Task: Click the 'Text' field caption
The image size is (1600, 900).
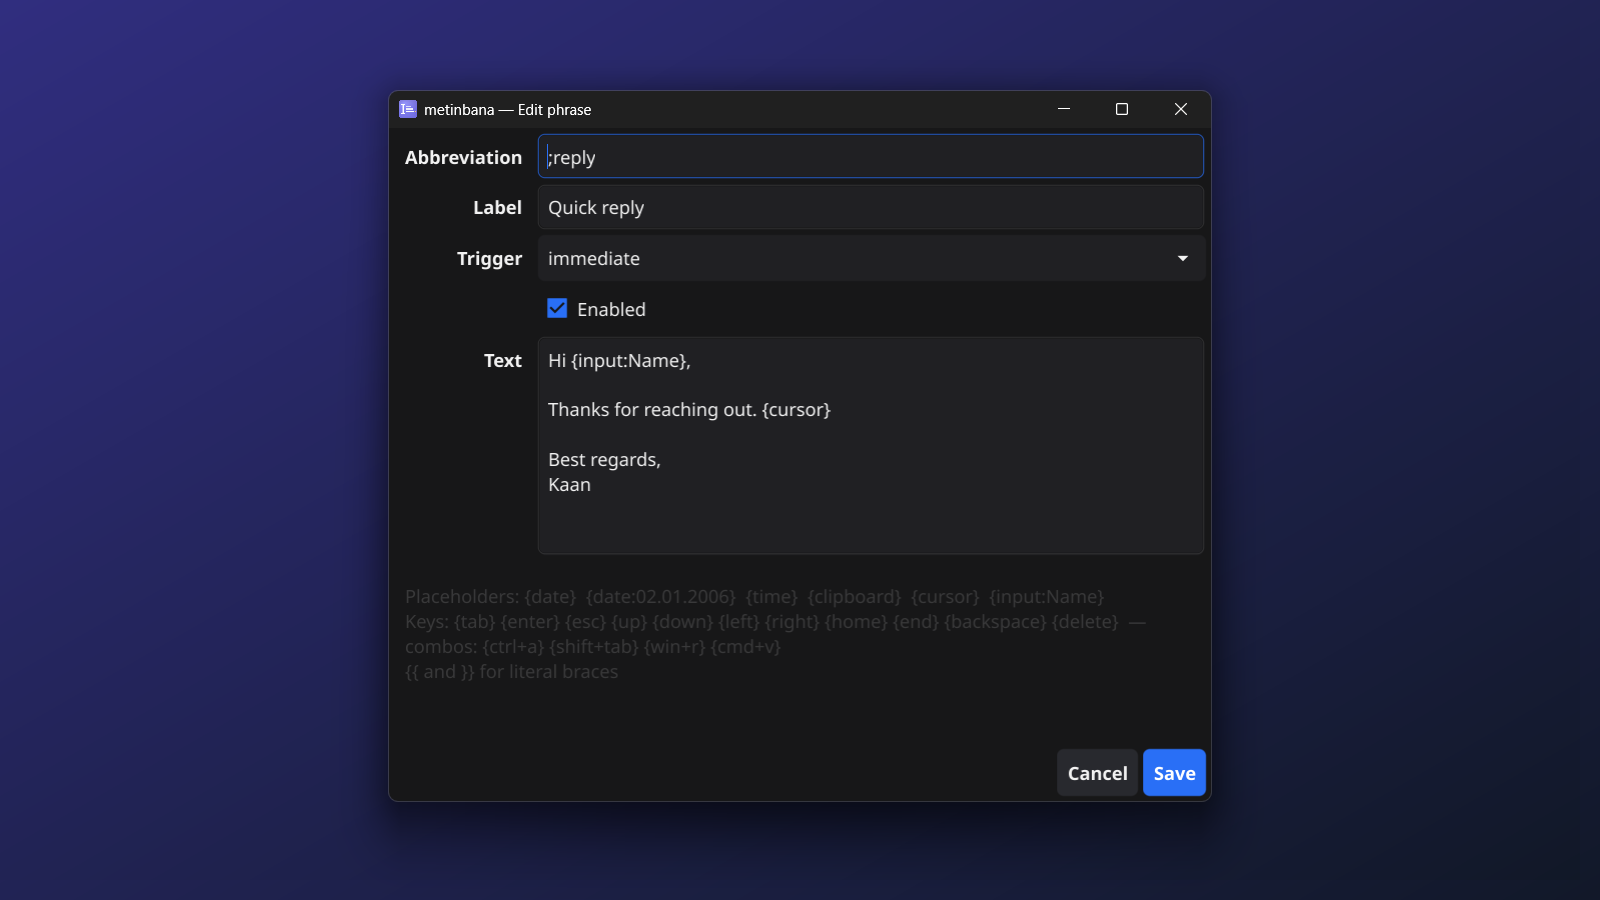Action: 503,361
